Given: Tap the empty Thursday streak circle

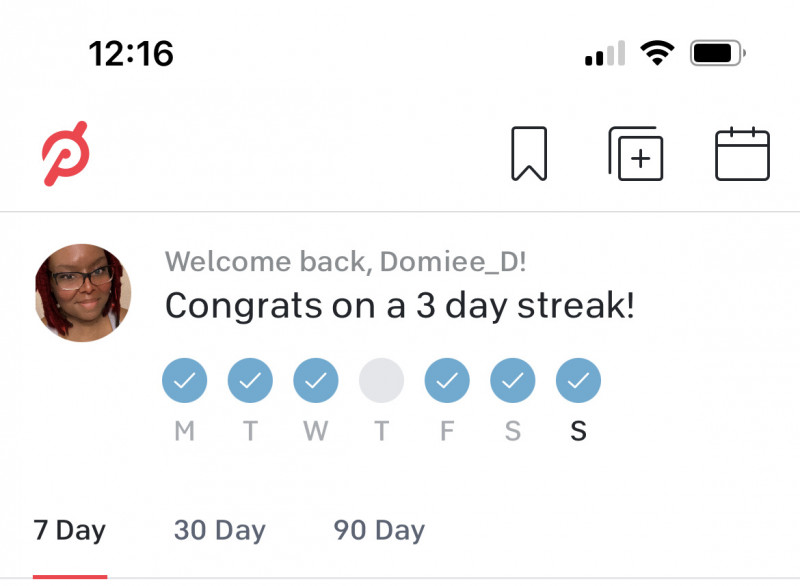Looking at the screenshot, I should click(381, 381).
